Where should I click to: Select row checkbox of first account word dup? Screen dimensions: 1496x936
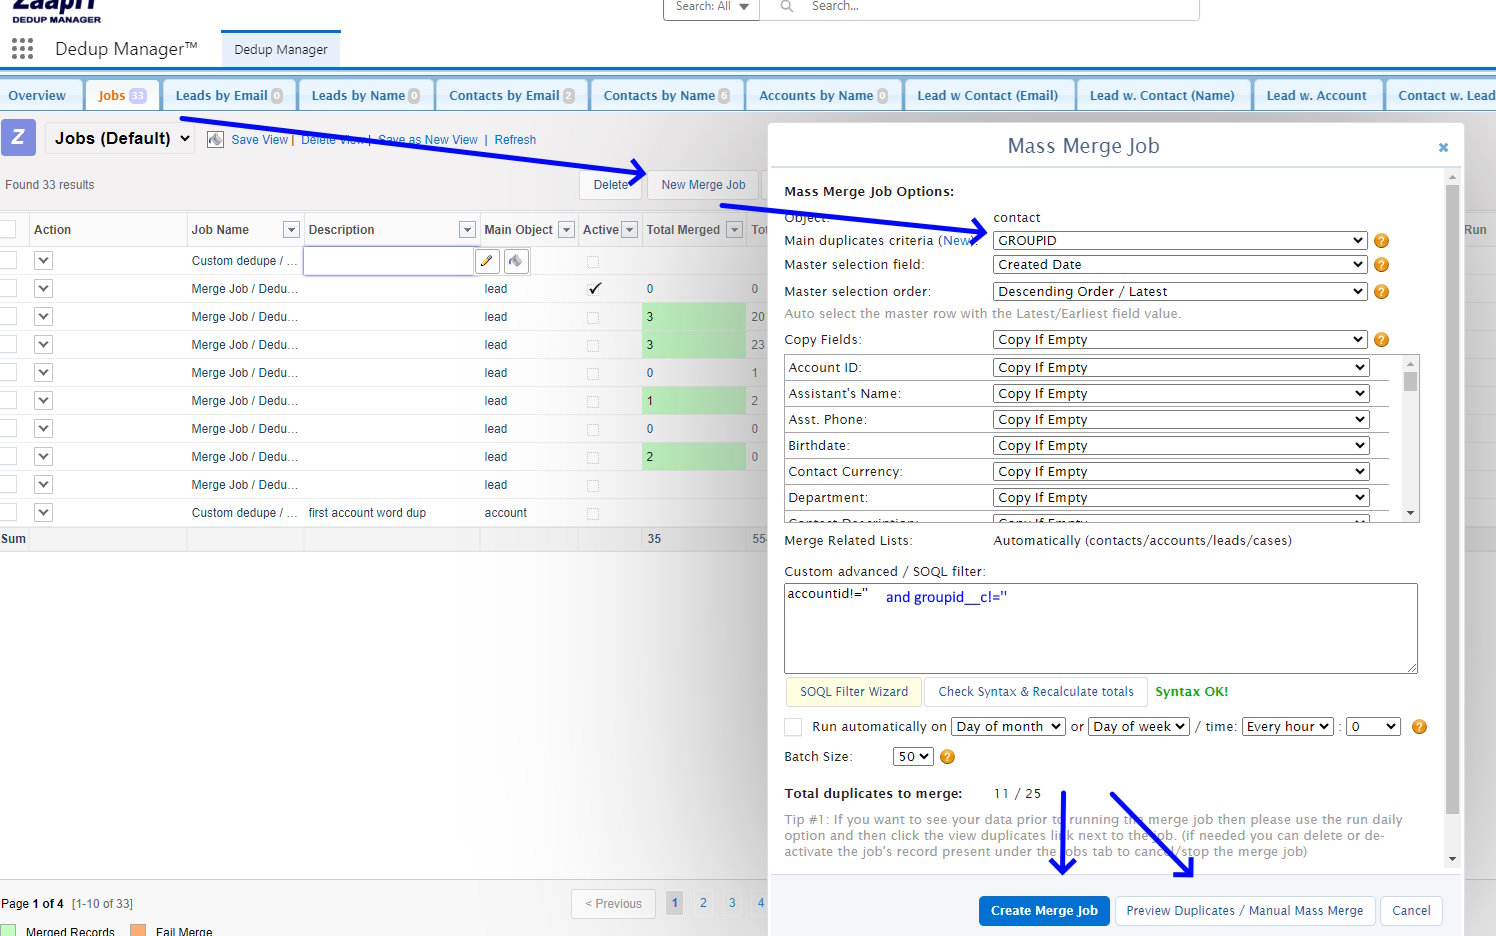[x=8, y=512]
